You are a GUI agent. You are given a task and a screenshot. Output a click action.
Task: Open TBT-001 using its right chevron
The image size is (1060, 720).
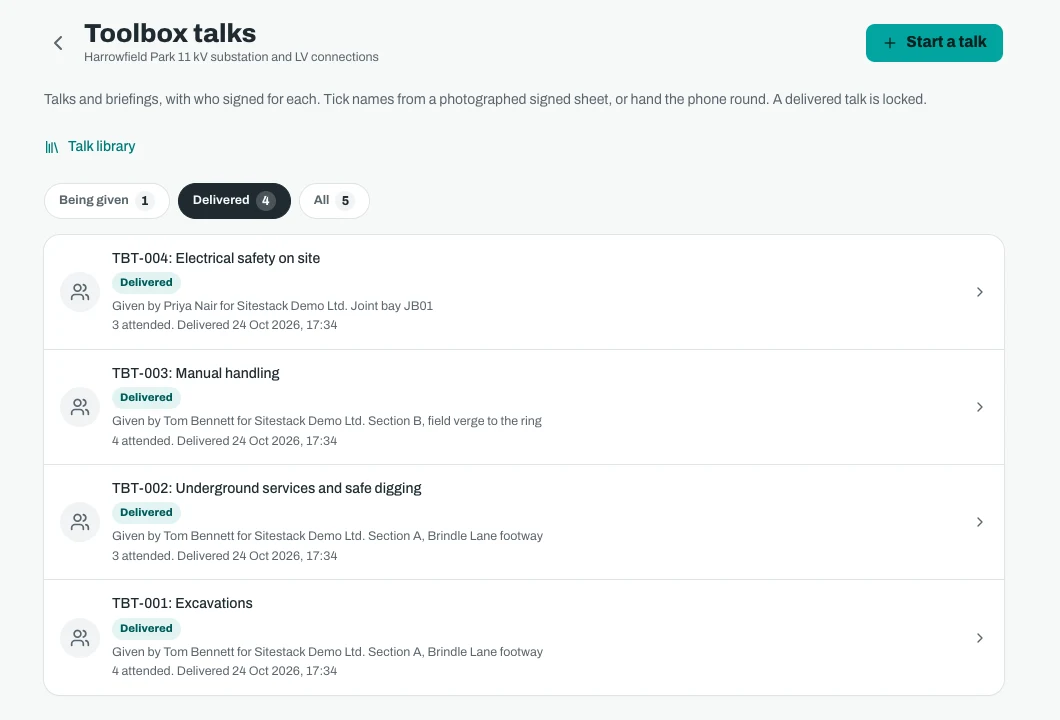pos(980,638)
